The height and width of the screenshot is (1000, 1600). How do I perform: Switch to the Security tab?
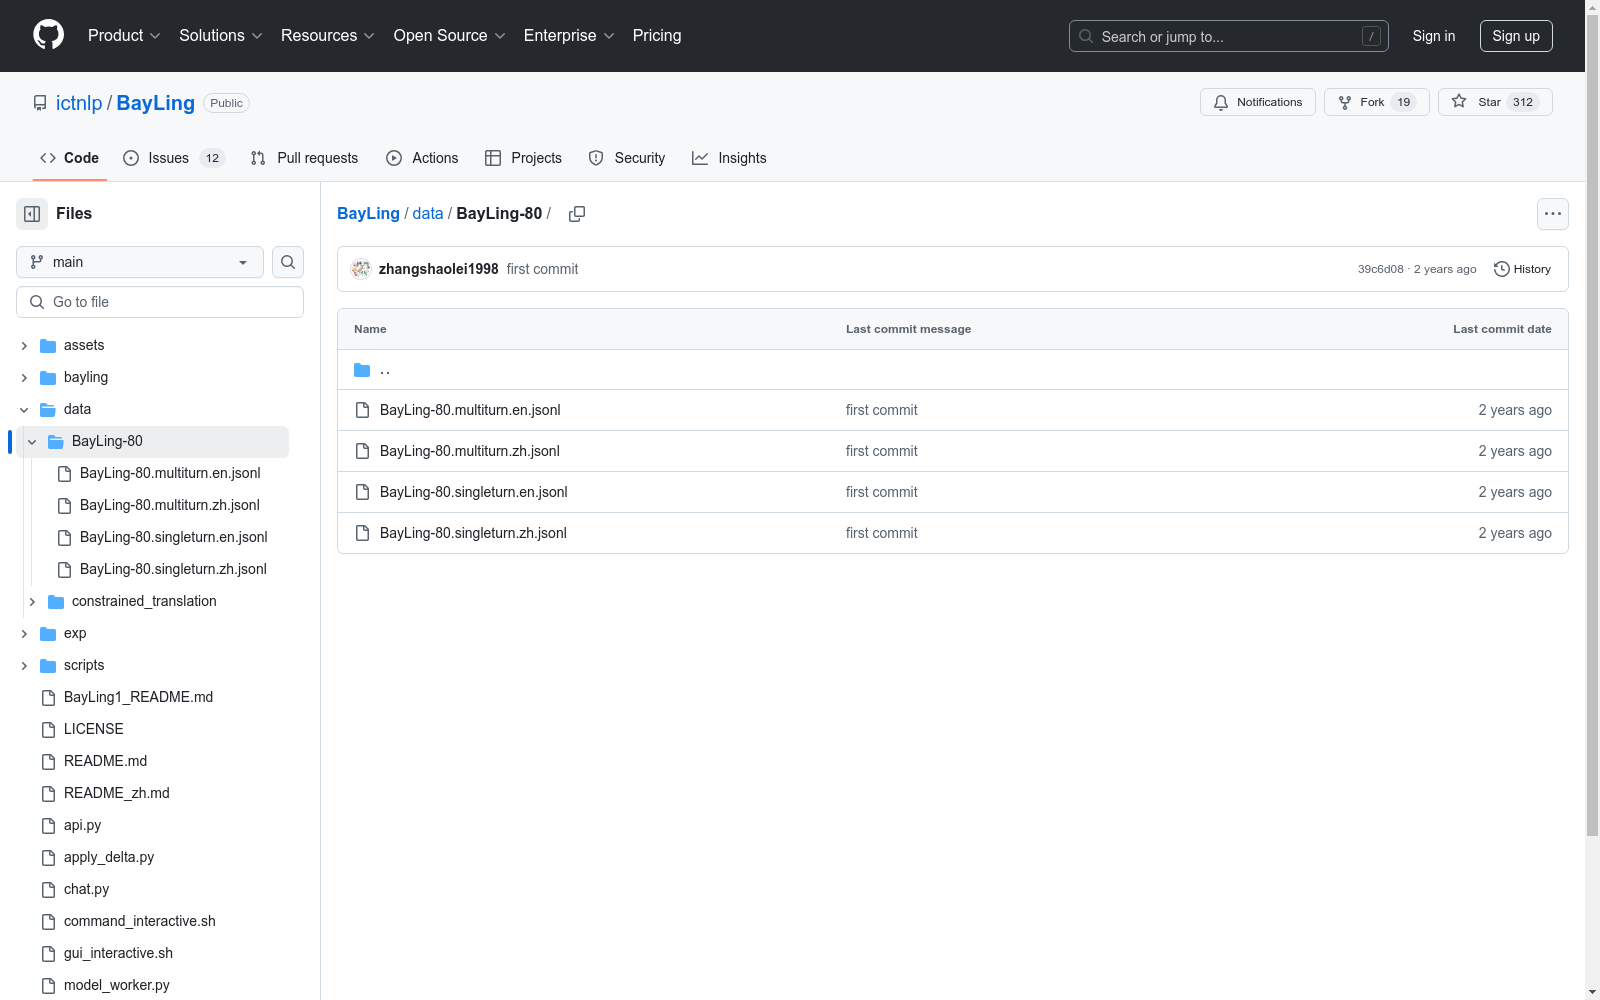[627, 158]
